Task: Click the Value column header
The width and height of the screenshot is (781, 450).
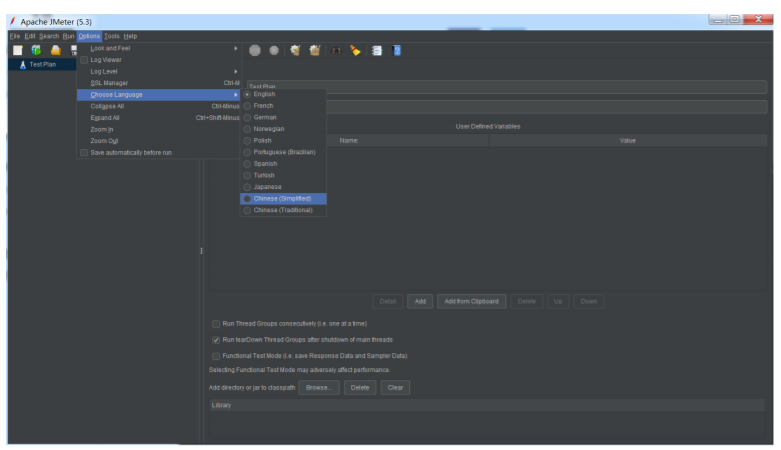Action: (628, 141)
